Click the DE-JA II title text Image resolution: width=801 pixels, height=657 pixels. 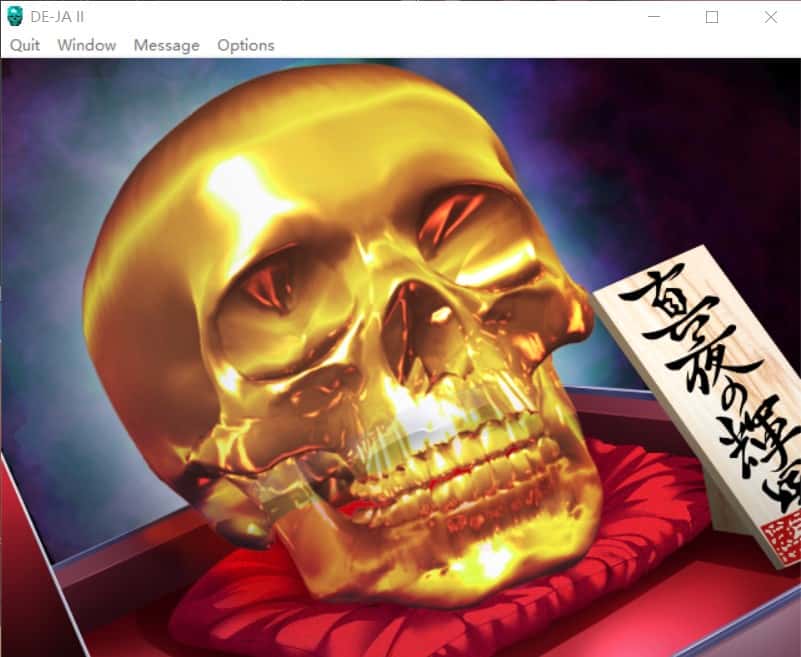click(x=57, y=17)
